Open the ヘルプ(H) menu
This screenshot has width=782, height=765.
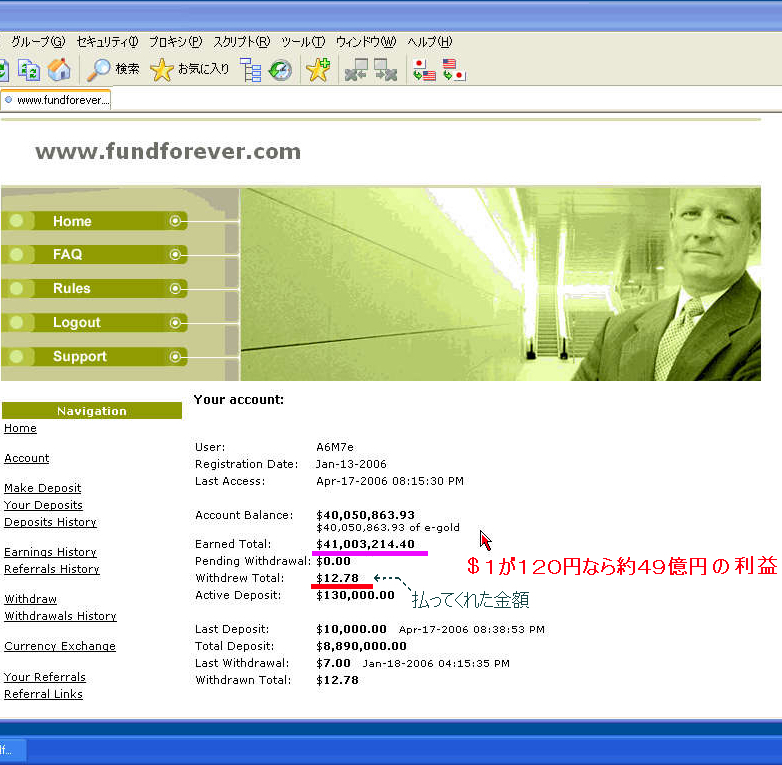429,42
